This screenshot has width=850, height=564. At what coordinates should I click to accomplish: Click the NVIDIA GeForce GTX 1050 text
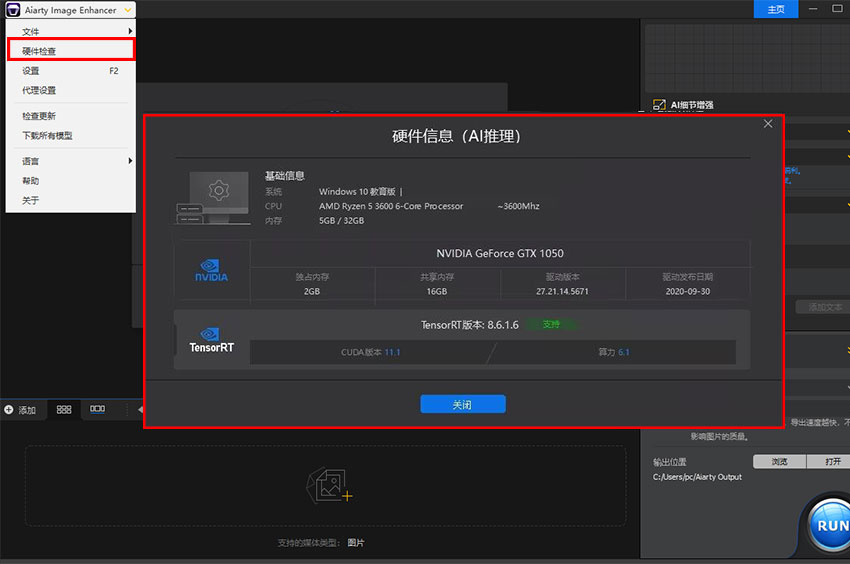pos(500,253)
